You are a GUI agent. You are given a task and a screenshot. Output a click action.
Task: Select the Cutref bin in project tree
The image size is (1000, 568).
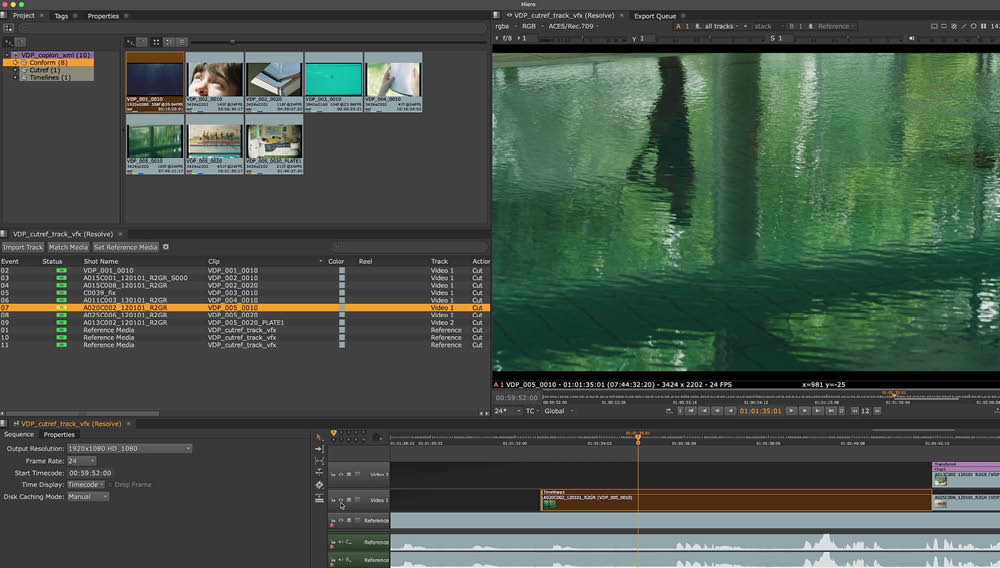coord(42,70)
